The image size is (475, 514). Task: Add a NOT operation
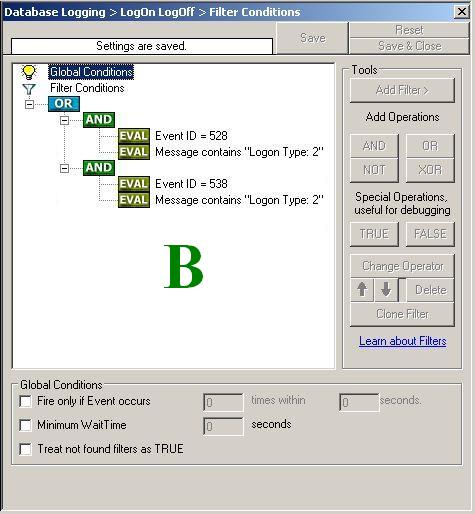point(374,170)
